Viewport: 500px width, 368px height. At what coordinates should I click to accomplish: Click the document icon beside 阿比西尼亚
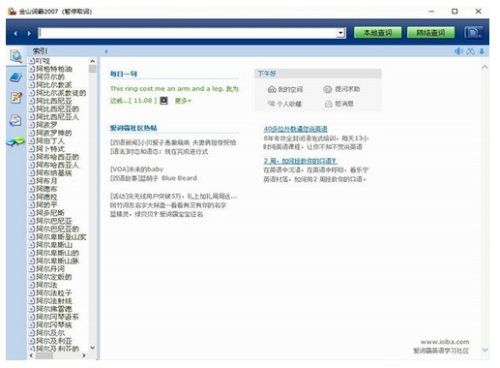tap(32, 101)
